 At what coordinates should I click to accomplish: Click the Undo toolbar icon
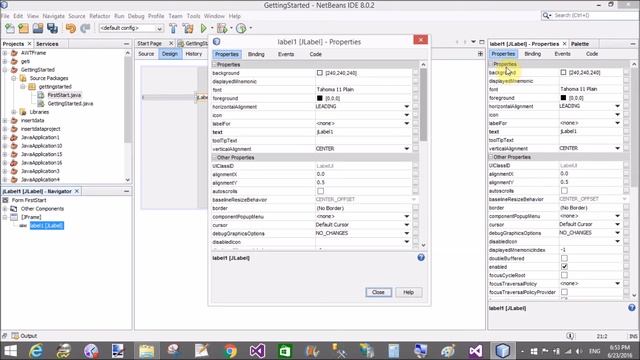[71, 28]
